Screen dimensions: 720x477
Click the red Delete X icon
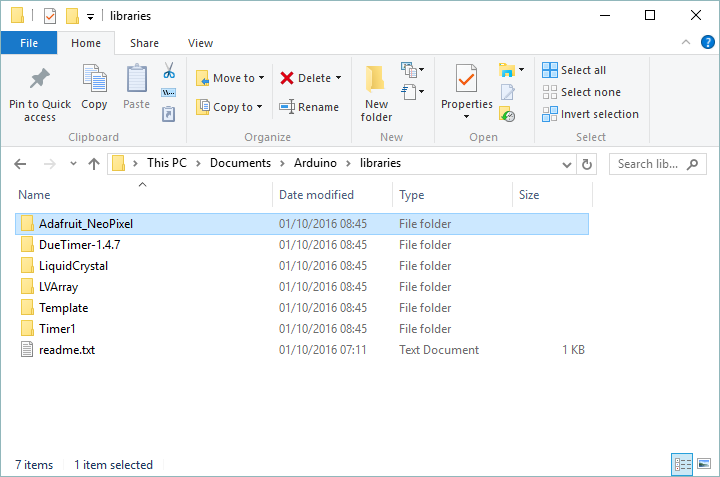point(287,78)
